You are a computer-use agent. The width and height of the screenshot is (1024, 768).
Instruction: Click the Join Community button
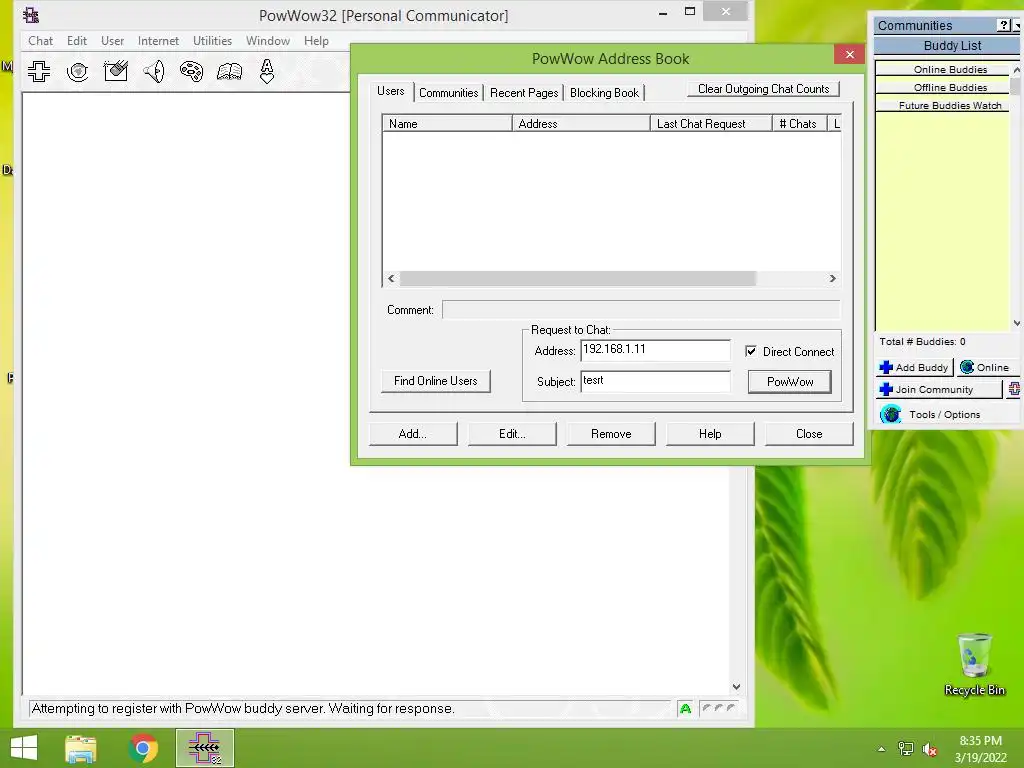938,389
